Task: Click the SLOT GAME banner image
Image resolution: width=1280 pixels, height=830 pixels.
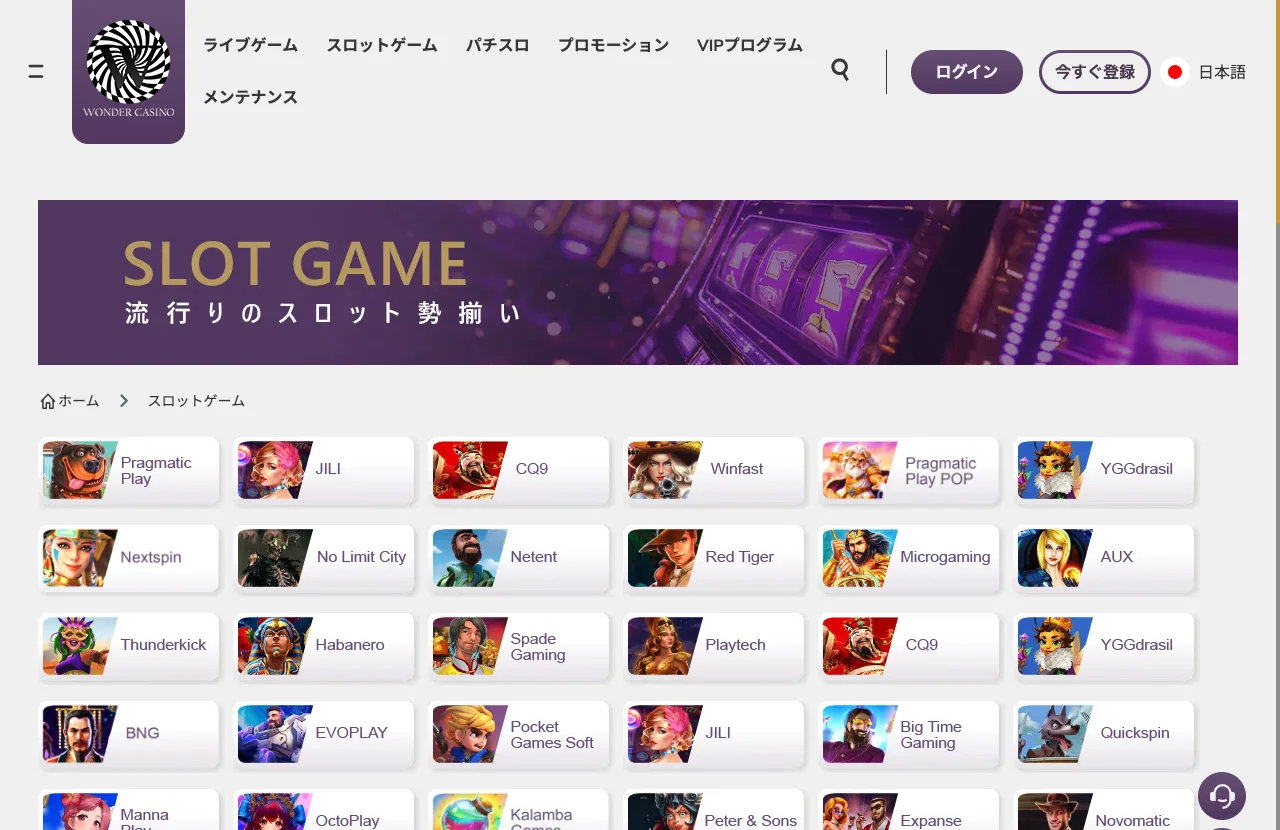Action: [x=638, y=282]
